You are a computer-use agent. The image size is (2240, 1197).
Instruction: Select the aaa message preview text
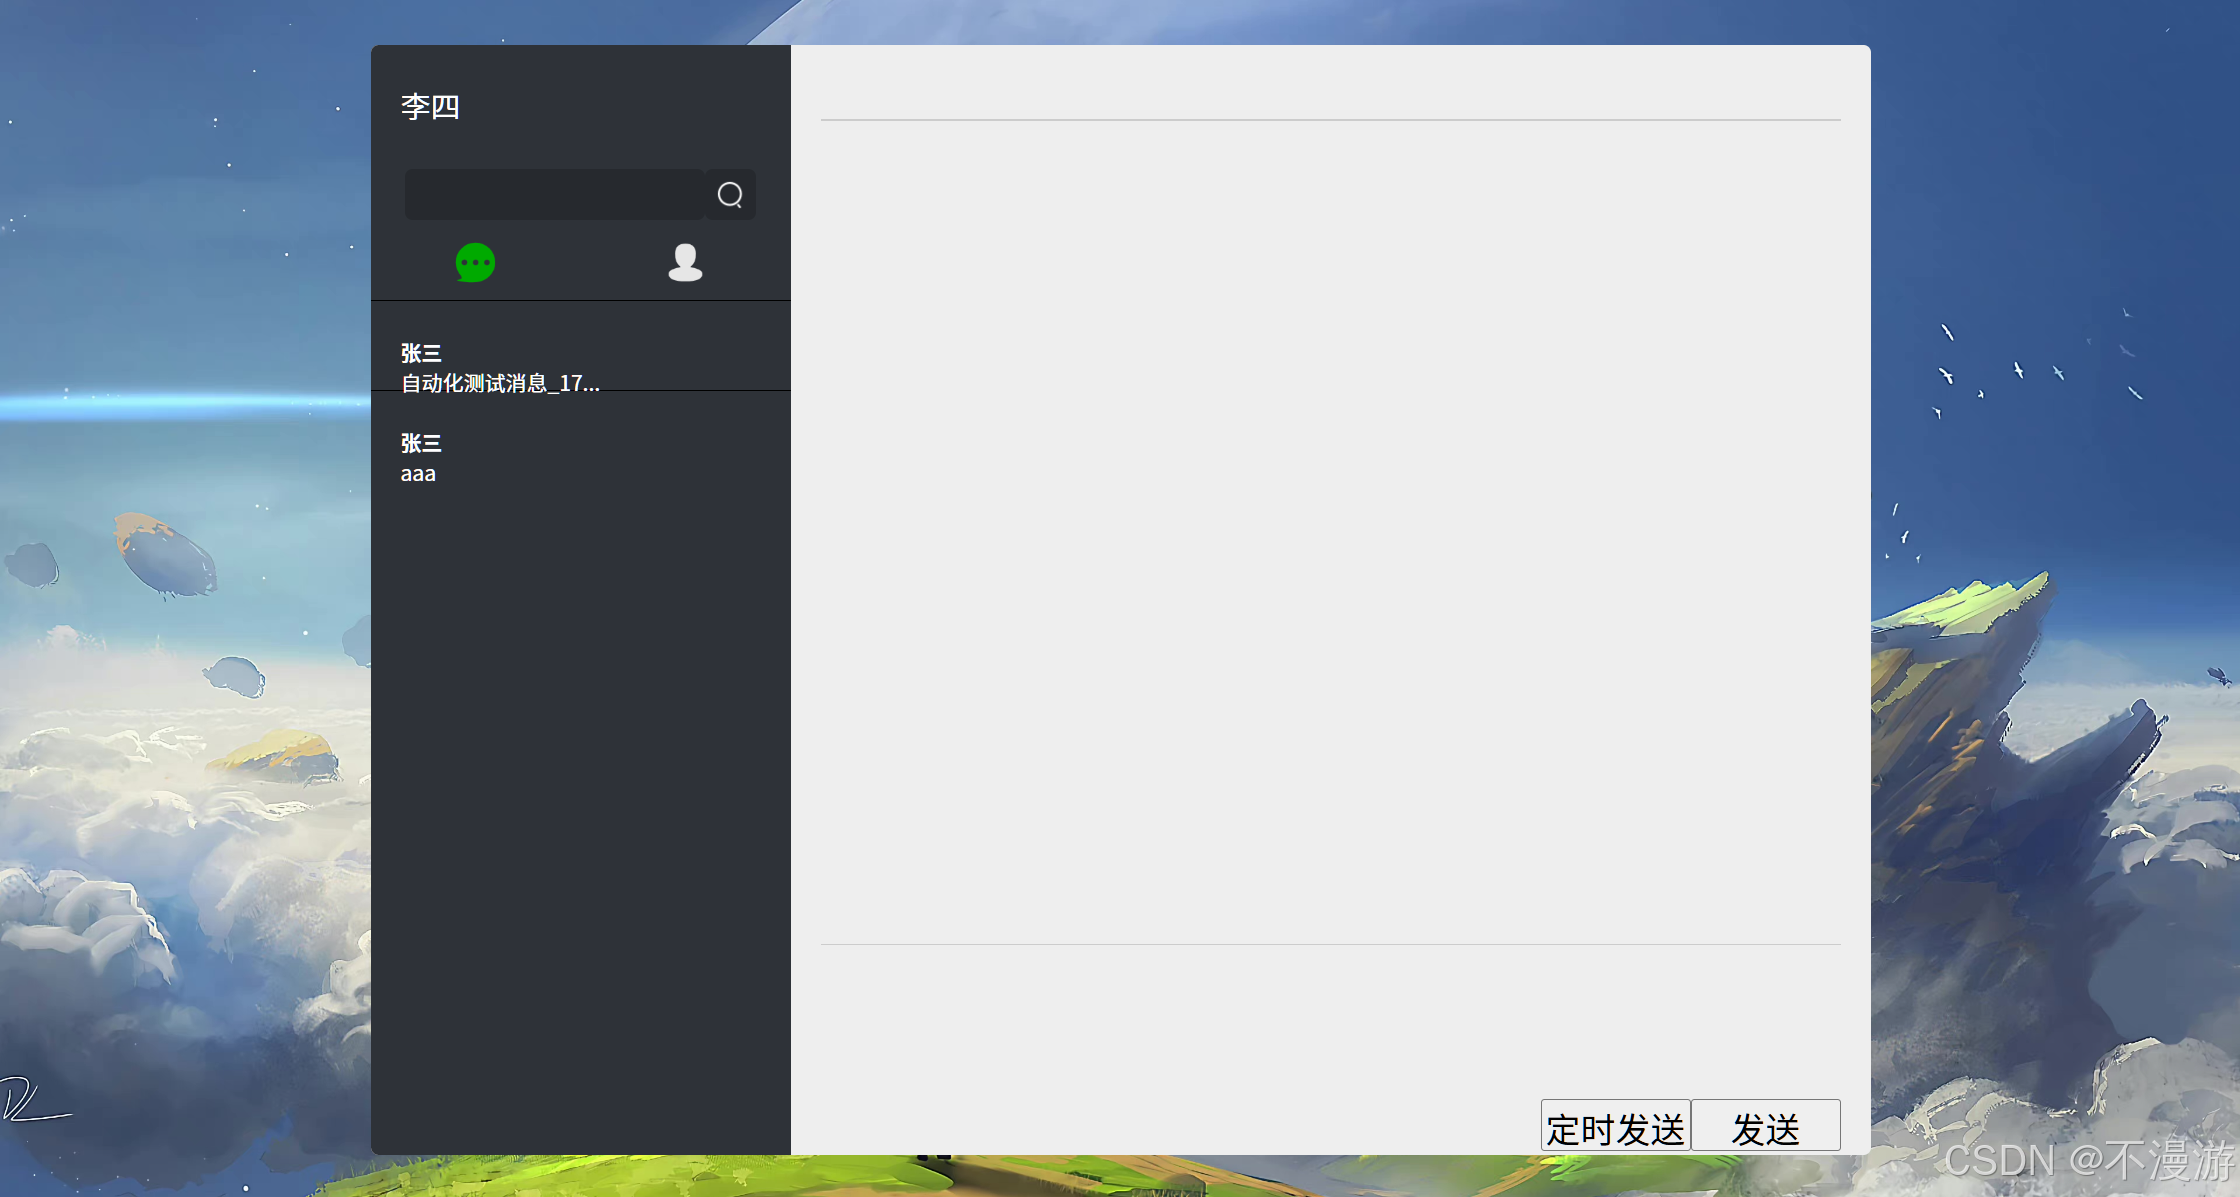pyautogui.click(x=418, y=474)
